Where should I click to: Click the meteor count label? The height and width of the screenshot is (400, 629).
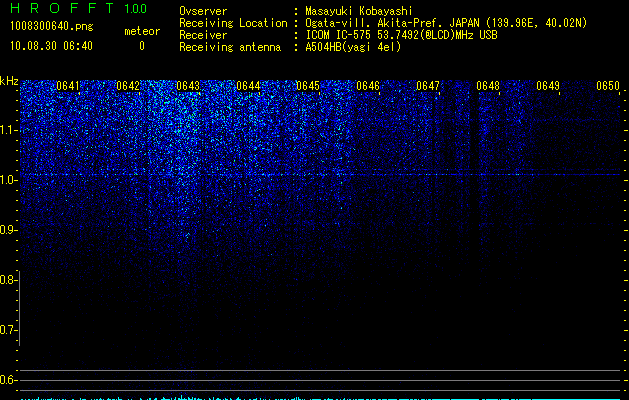pos(142,31)
